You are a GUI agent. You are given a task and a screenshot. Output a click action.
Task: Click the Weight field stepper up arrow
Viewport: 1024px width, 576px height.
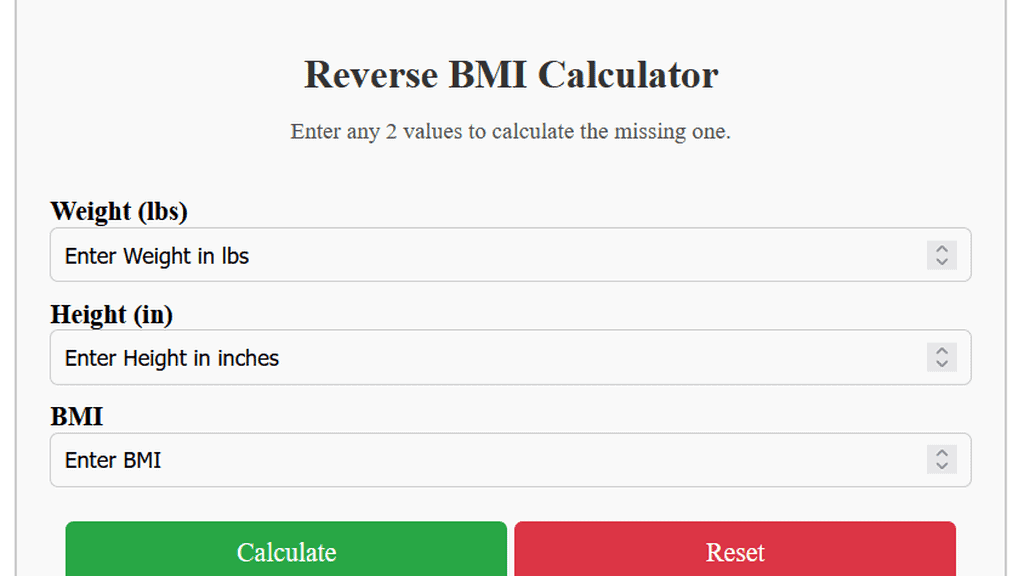tap(941, 250)
